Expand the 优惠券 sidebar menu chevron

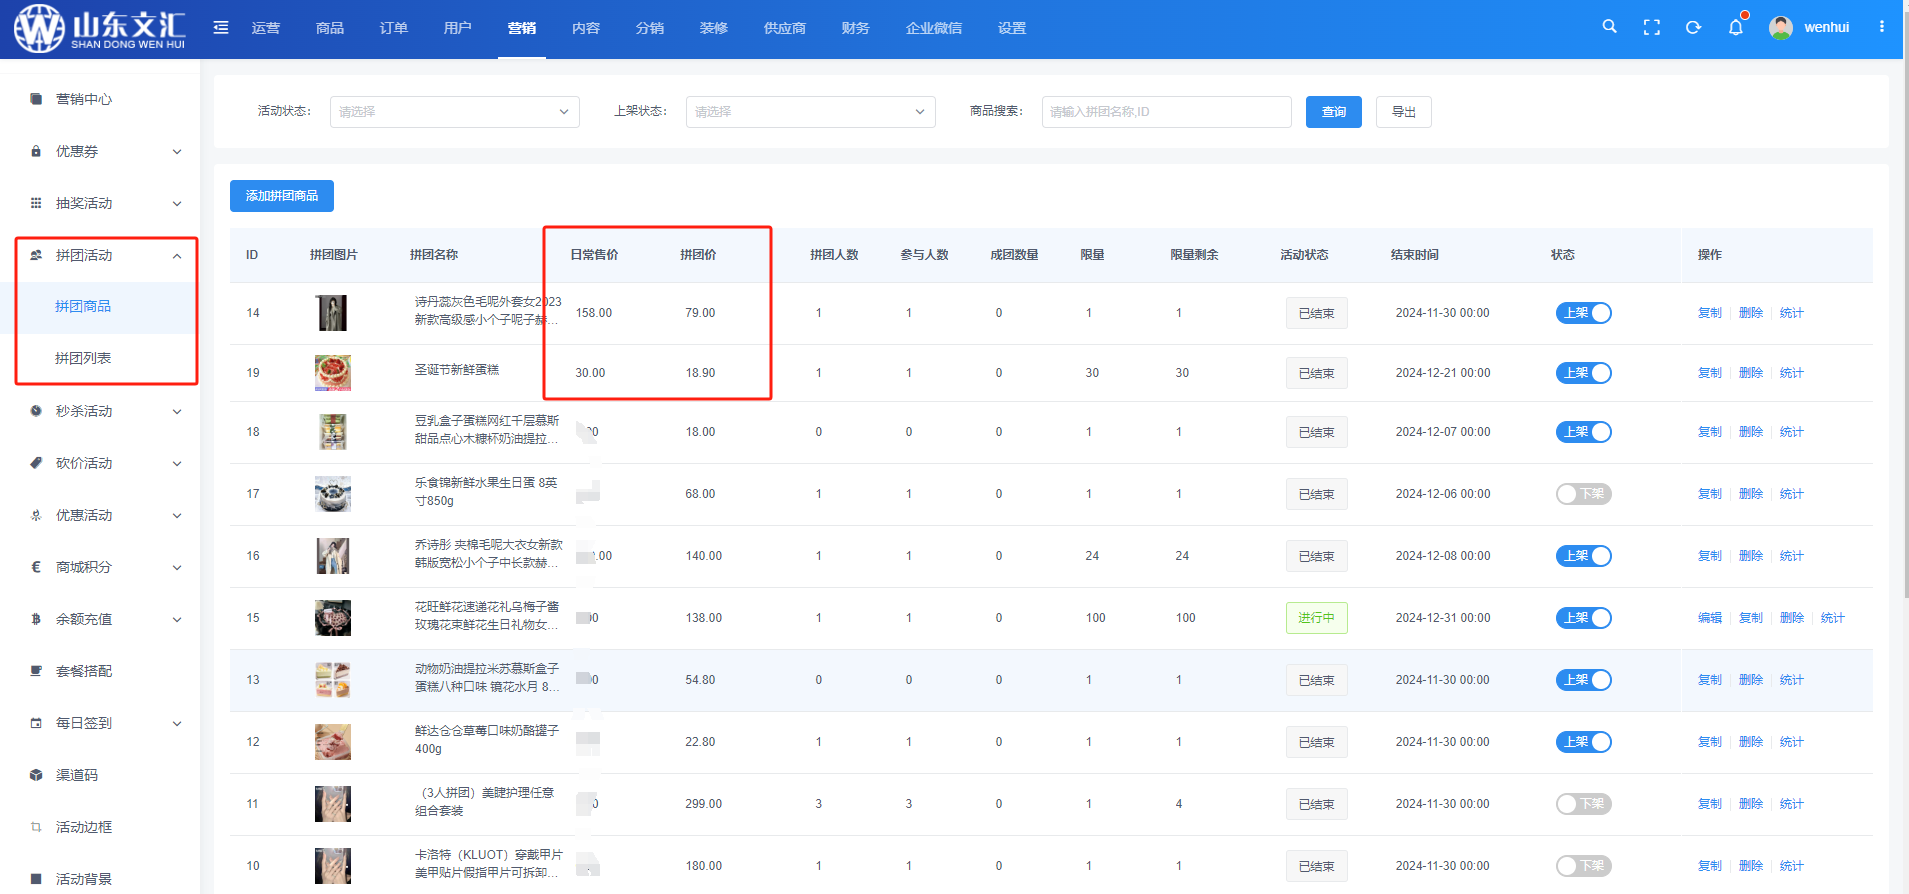(177, 152)
